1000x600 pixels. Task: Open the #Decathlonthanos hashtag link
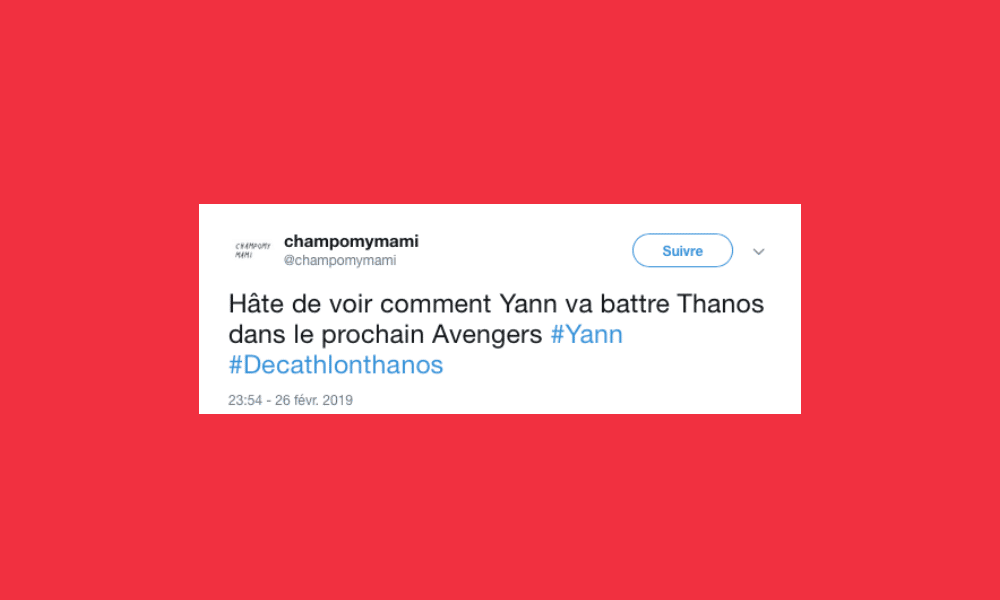click(335, 365)
